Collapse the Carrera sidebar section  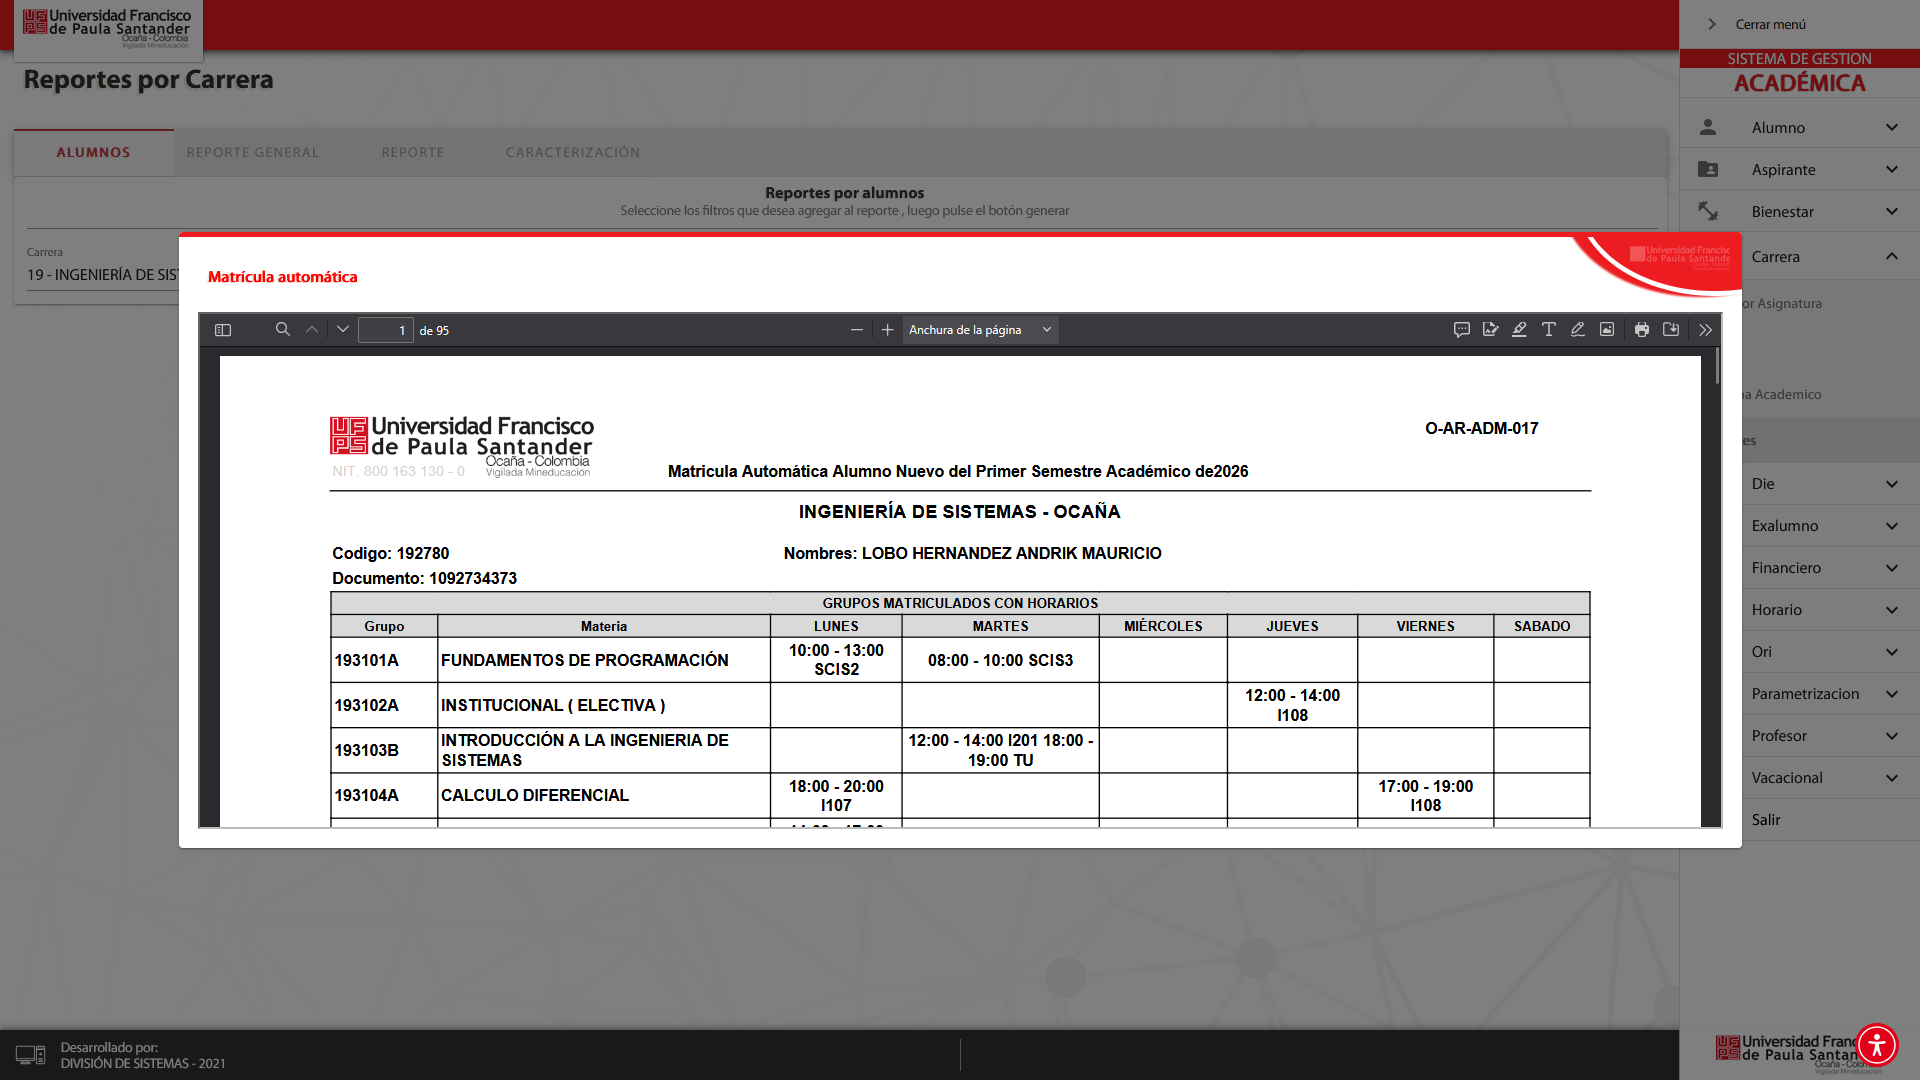tap(1891, 257)
